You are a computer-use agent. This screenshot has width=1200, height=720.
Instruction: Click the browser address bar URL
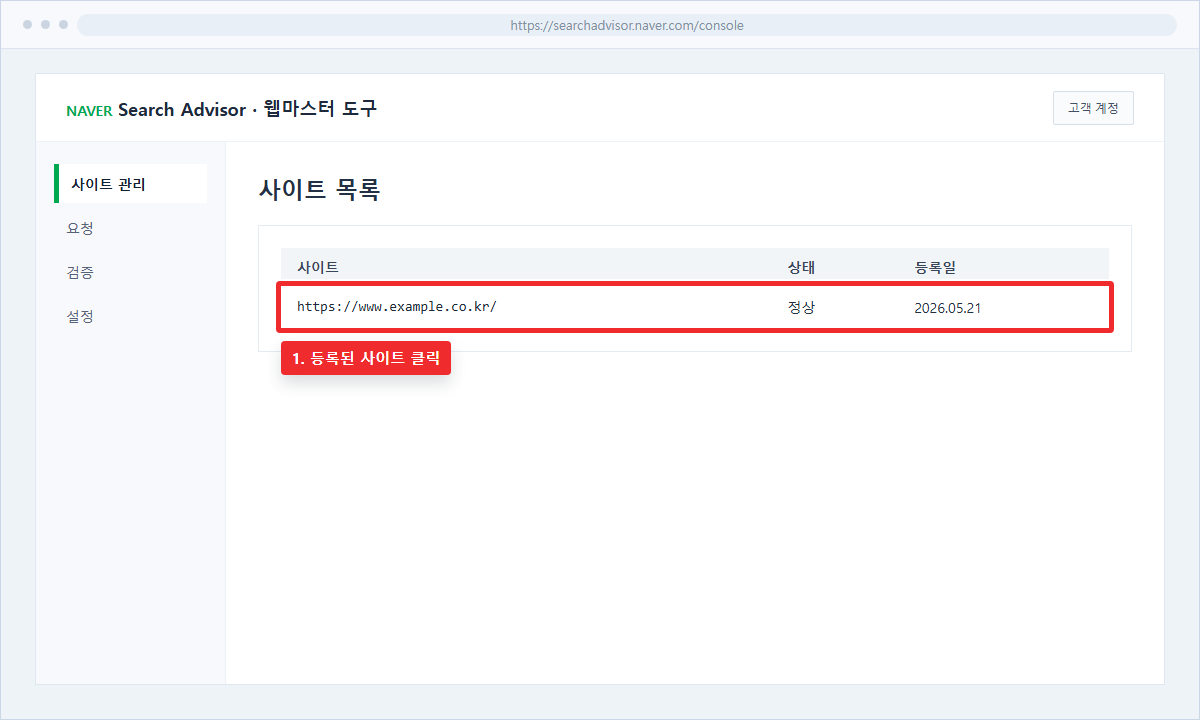point(627,25)
